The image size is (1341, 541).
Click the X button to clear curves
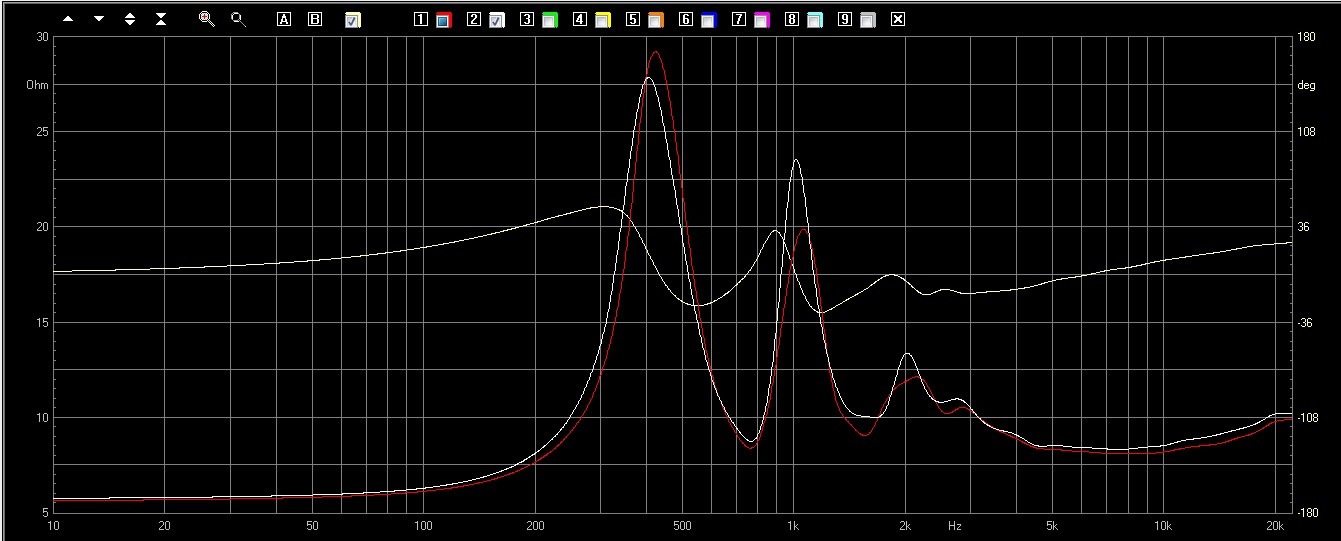(x=897, y=19)
